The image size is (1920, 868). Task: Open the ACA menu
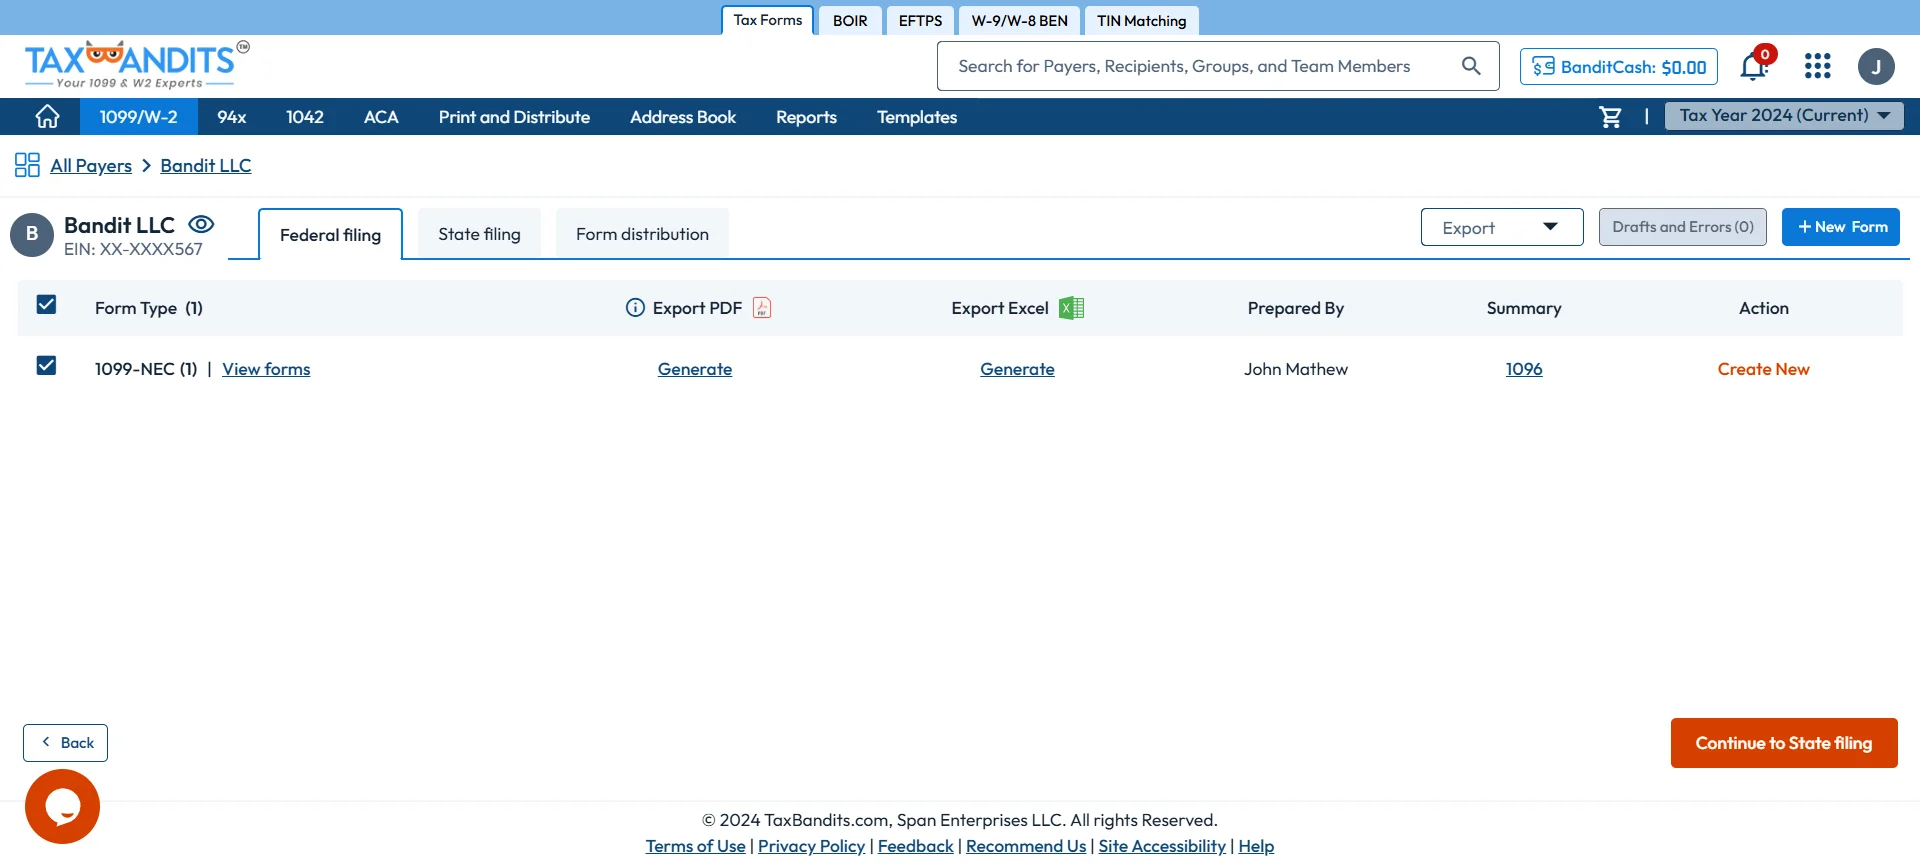[x=381, y=117]
